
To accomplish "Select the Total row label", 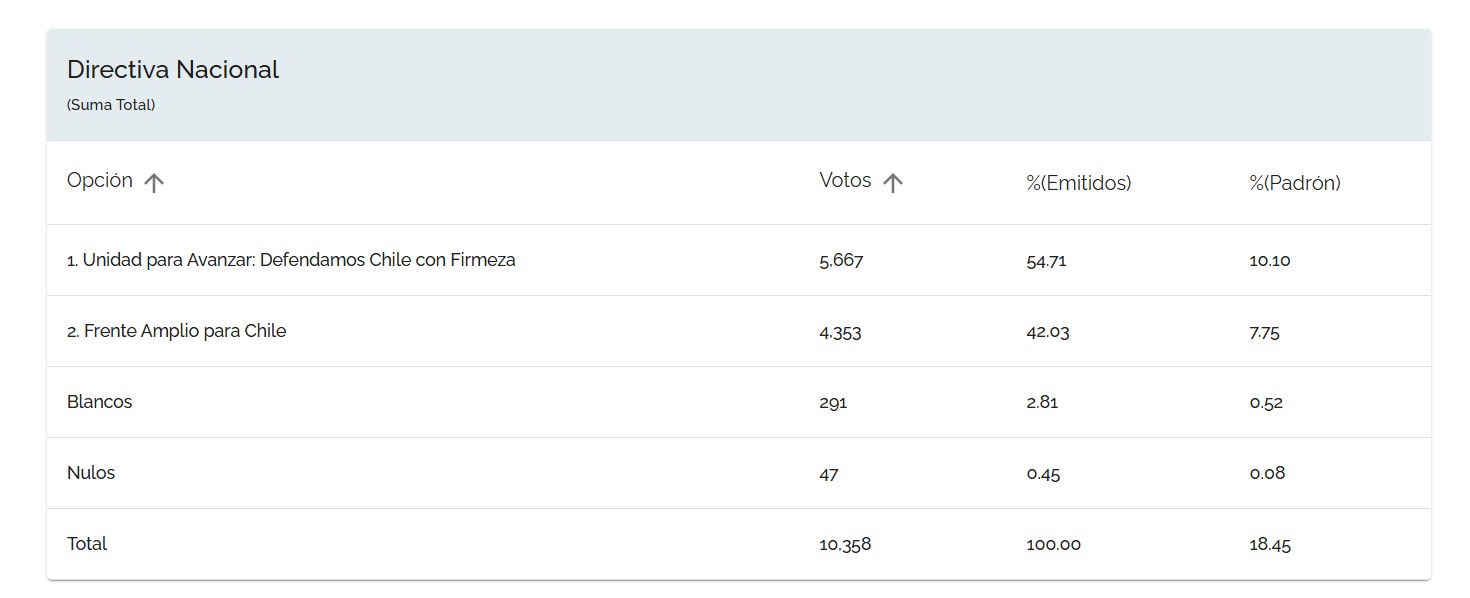I will pos(87,544).
